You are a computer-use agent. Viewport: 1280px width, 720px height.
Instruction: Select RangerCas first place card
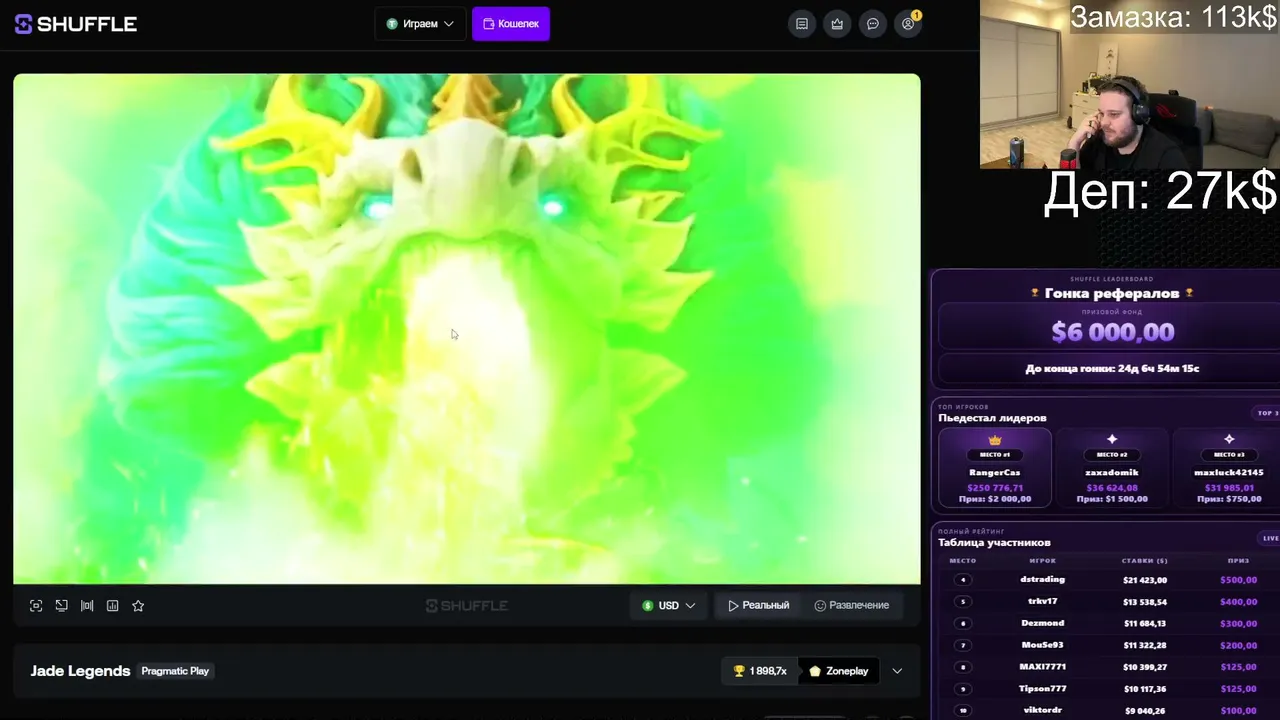point(995,468)
